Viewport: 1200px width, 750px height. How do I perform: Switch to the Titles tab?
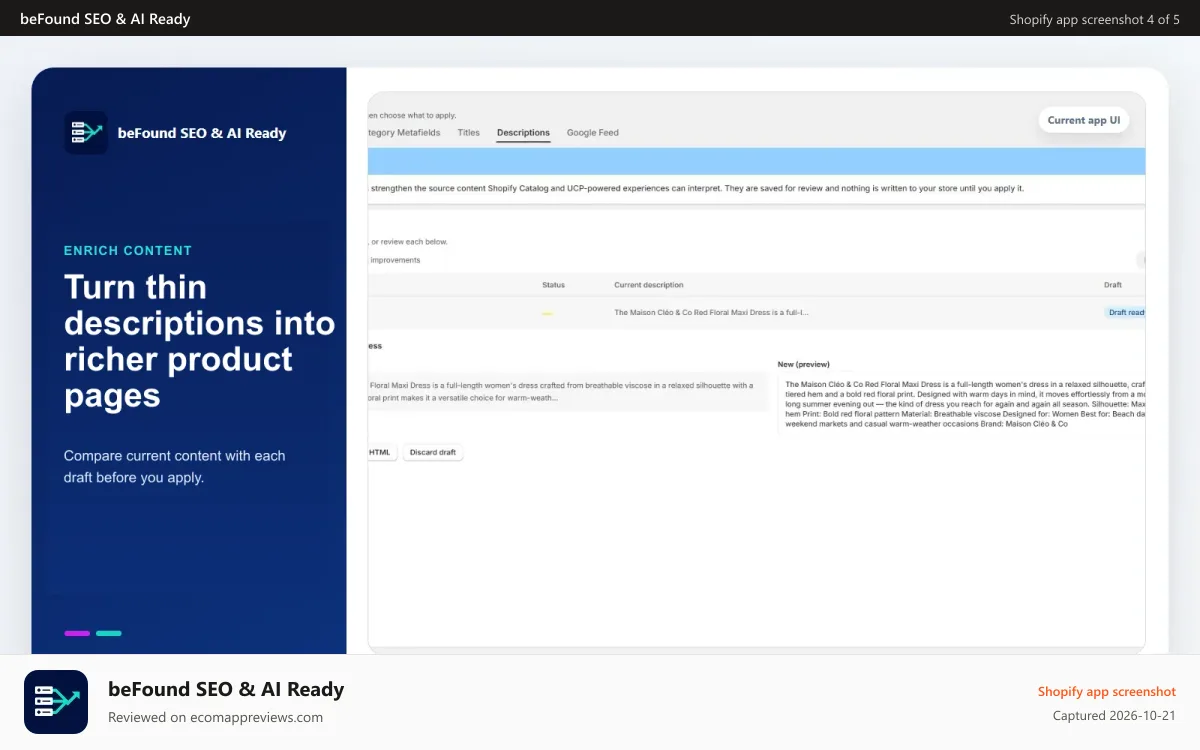tap(468, 132)
